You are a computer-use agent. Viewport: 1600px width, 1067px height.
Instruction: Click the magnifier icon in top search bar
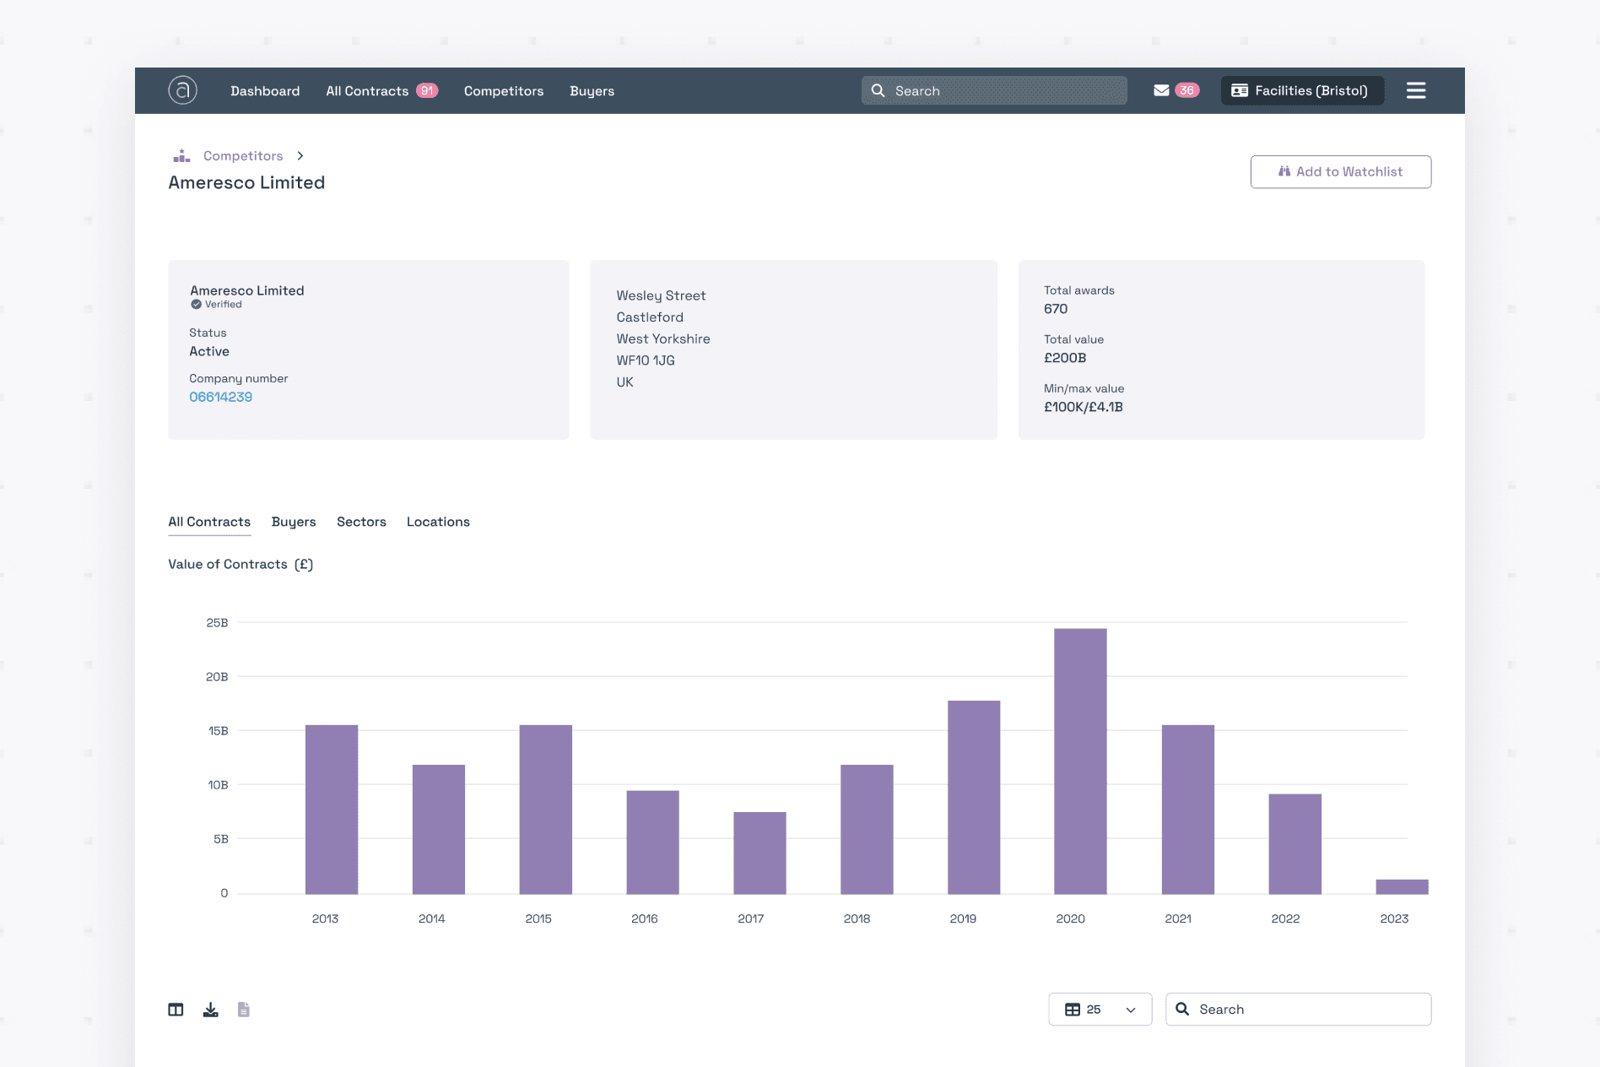point(878,90)
